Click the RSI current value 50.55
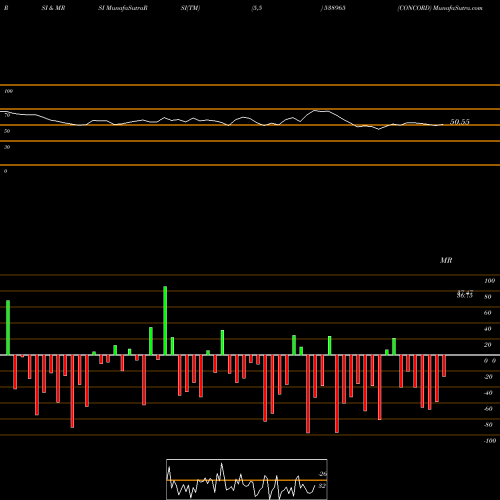The height and width of the screenshot is (500, 500). (x=460, y=122)
